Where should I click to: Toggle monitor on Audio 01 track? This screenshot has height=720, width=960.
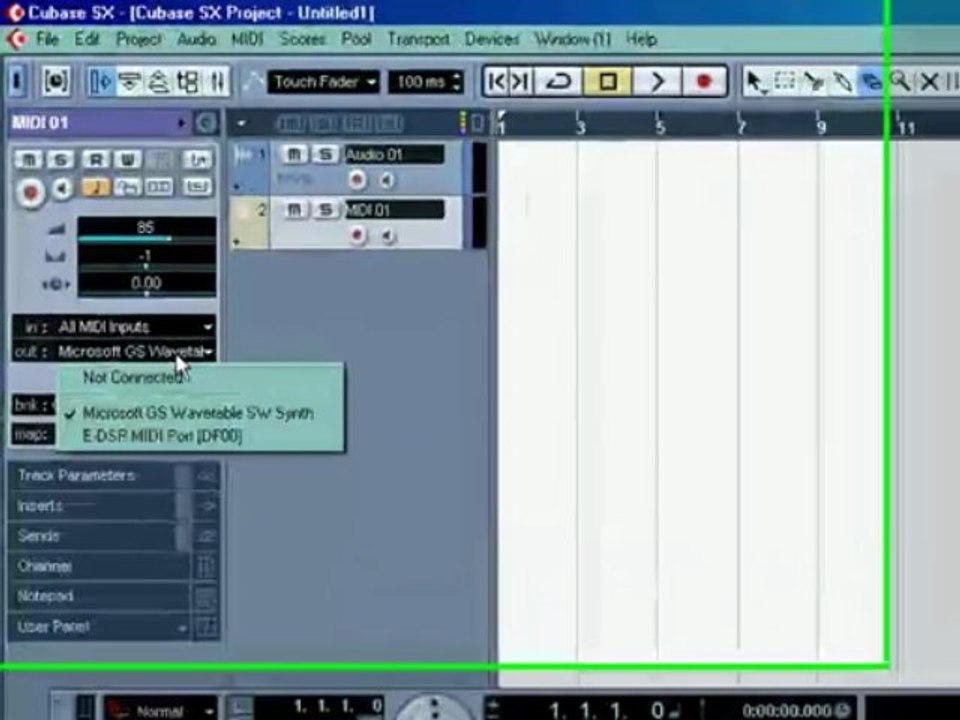click(x=387, y=180)
